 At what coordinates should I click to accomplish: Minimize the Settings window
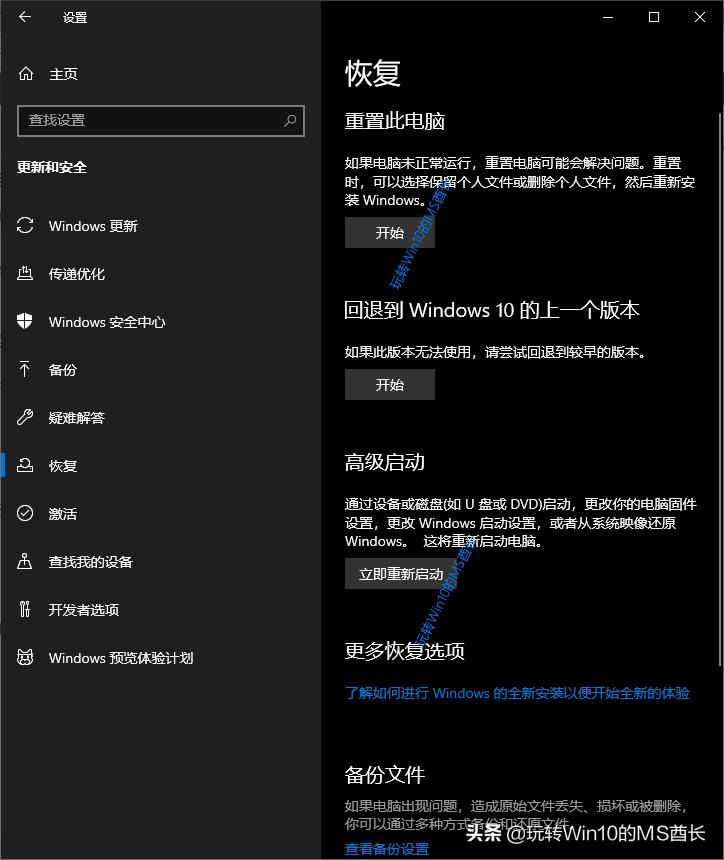[x=608, y=17]
